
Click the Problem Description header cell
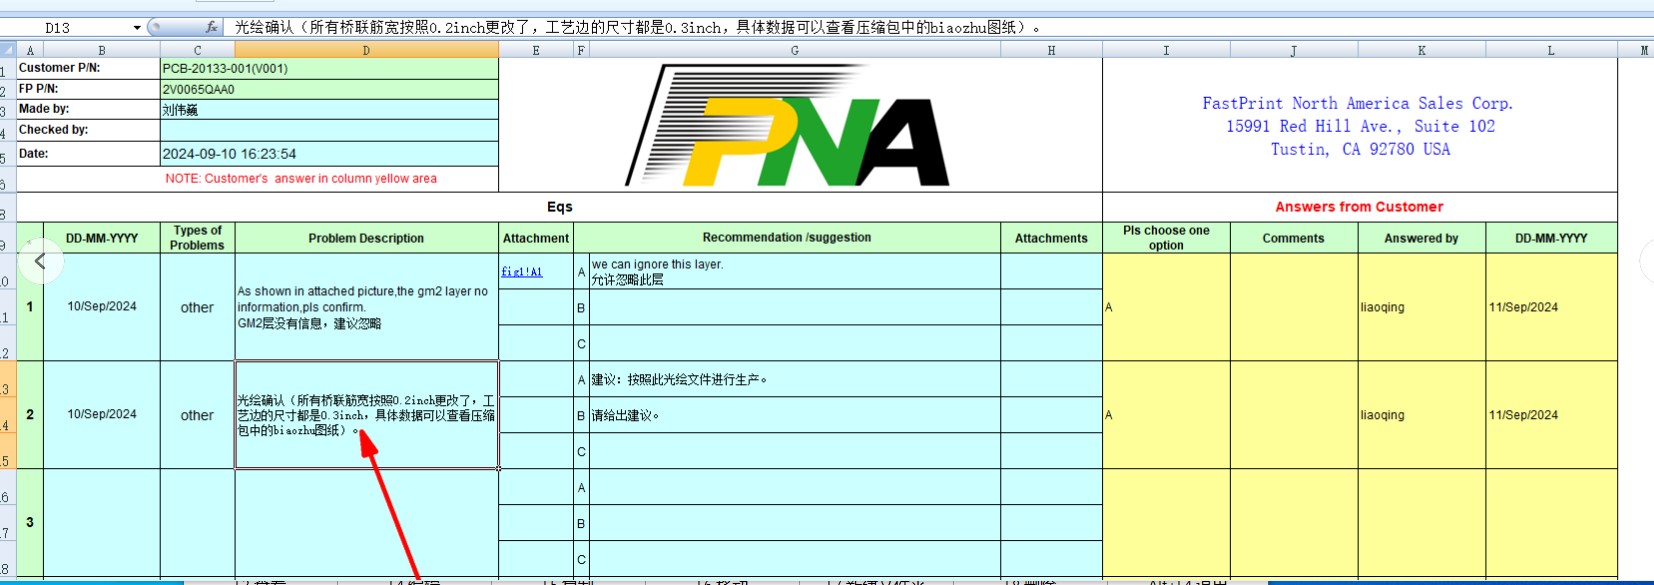click(x=366, y=238)
